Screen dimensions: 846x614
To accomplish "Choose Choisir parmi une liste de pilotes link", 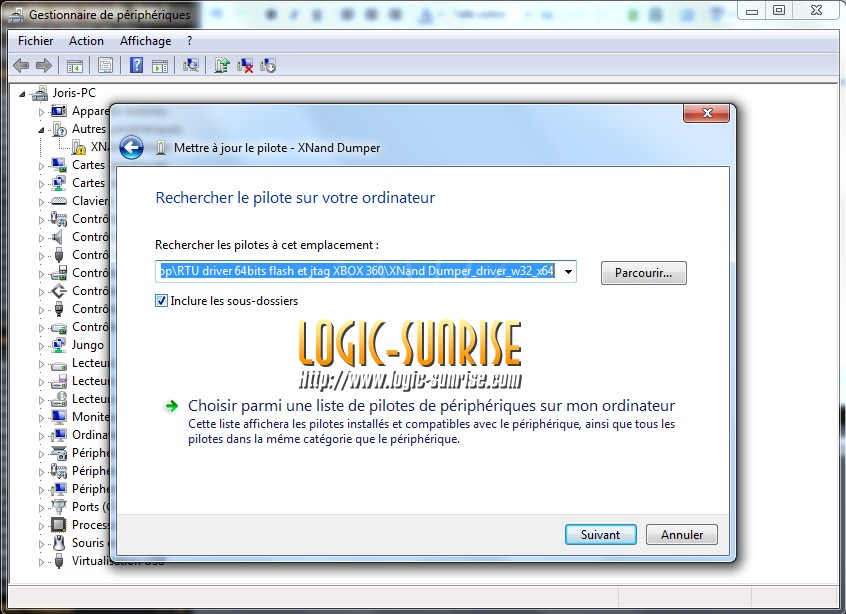I will [x=431, y=406].
